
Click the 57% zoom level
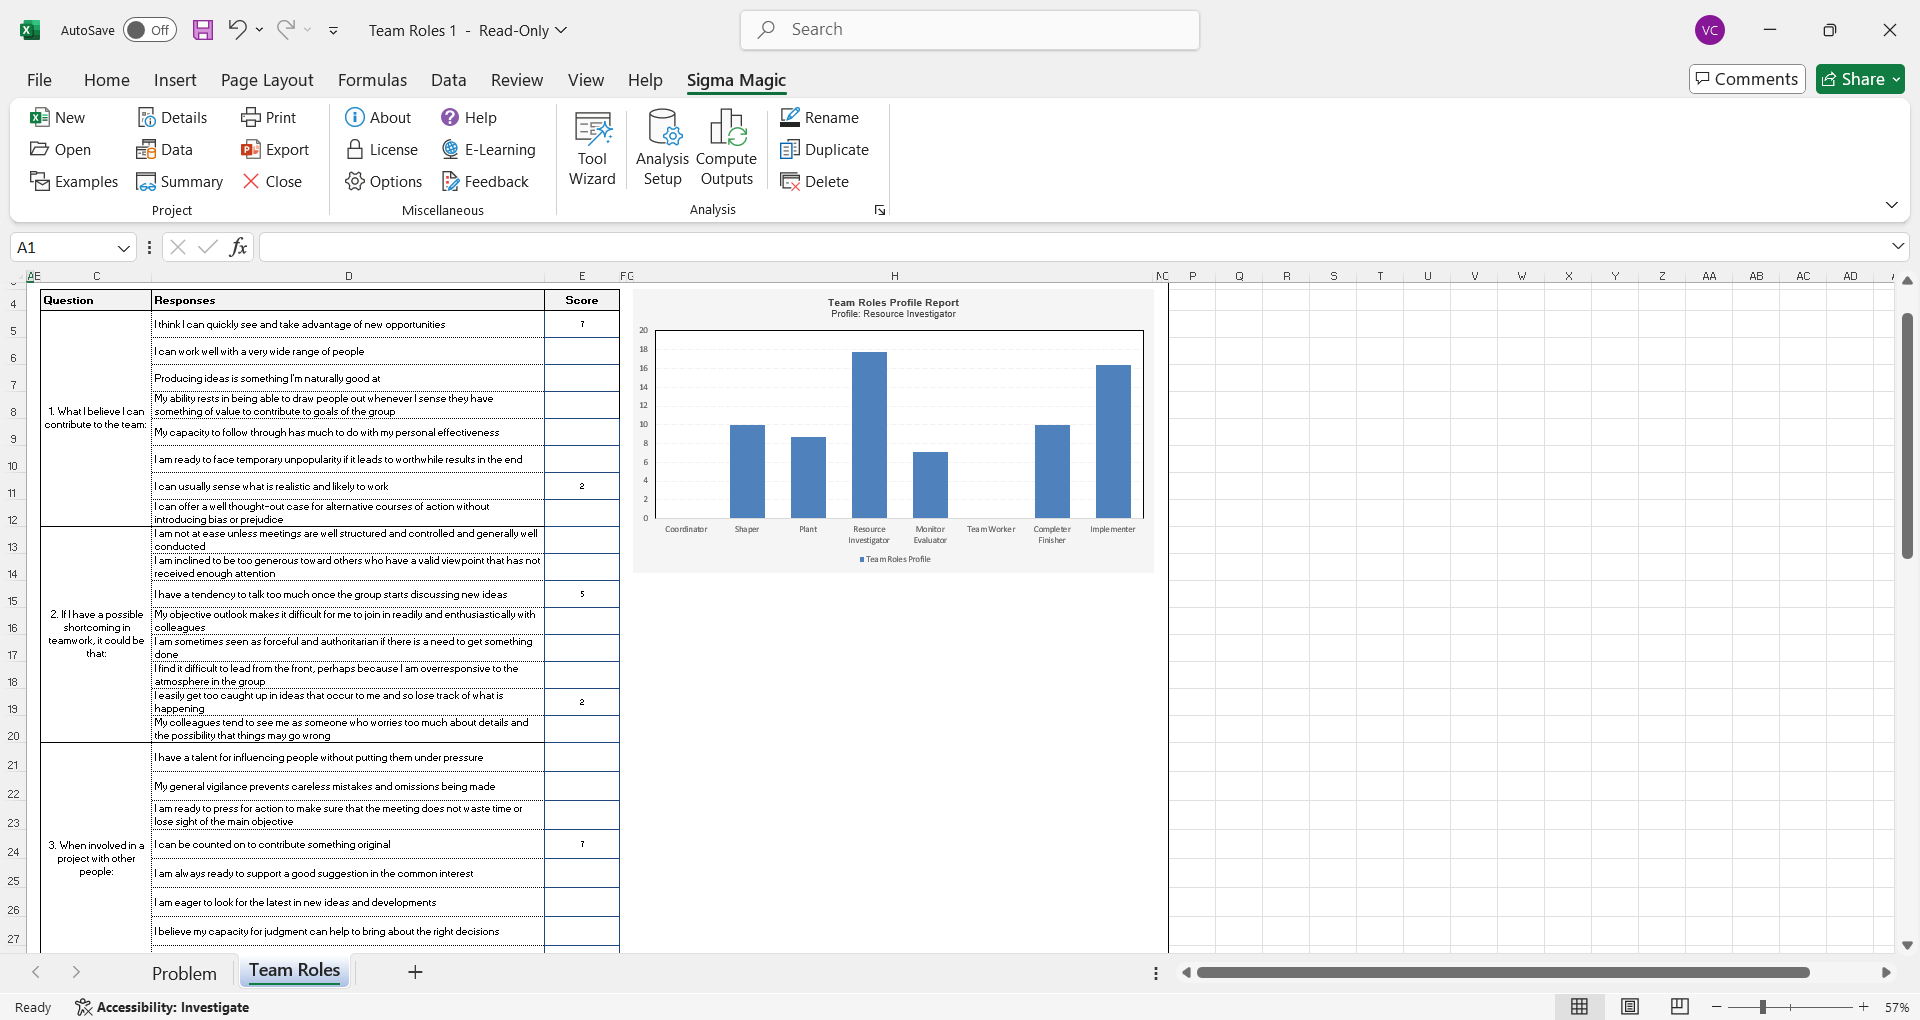1896,1007
